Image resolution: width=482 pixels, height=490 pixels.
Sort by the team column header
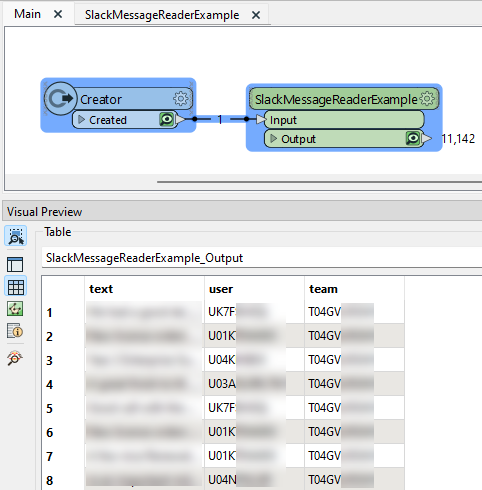tap(354, 289)
